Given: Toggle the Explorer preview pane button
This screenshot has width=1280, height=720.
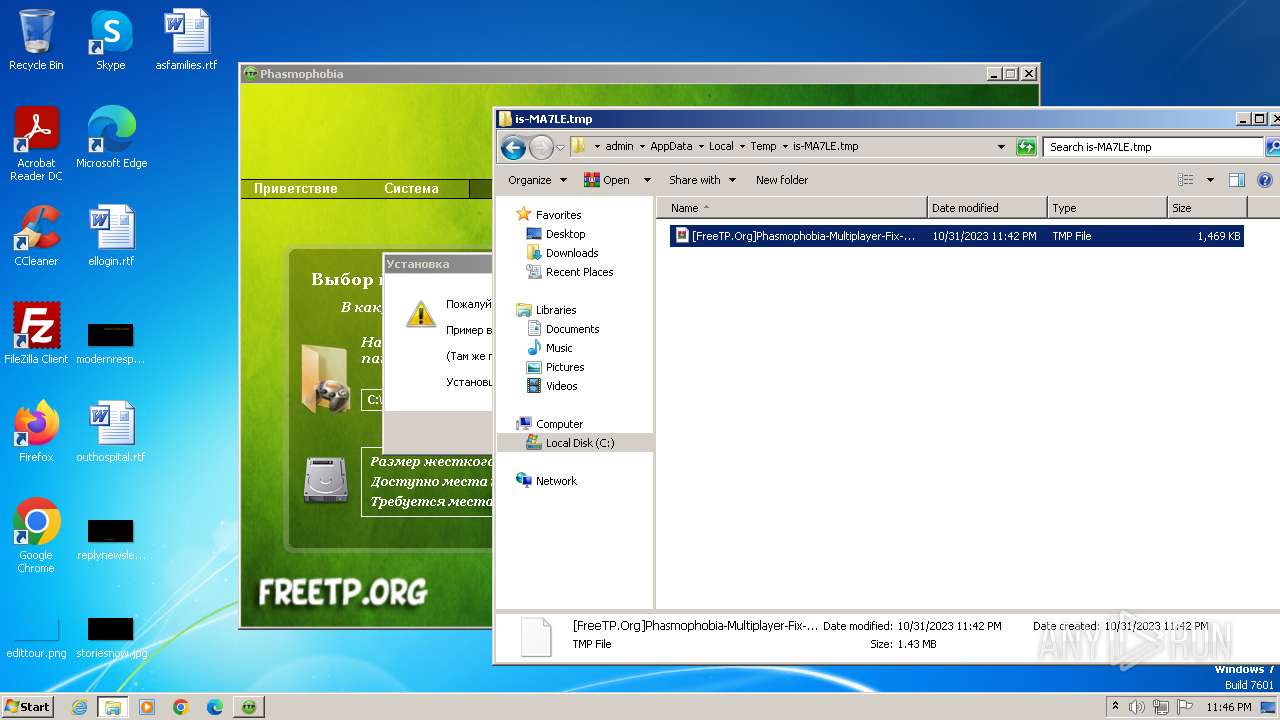Looking at the screenshot, I should point(1236,180).
